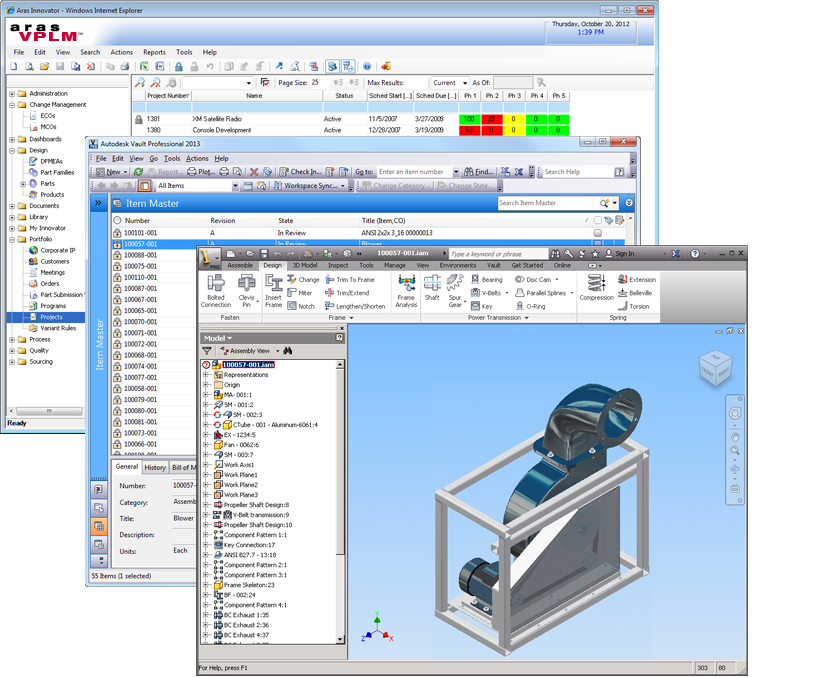Collapse the Change Management folder
Screen dimensions: 839x678
[12, 105]
